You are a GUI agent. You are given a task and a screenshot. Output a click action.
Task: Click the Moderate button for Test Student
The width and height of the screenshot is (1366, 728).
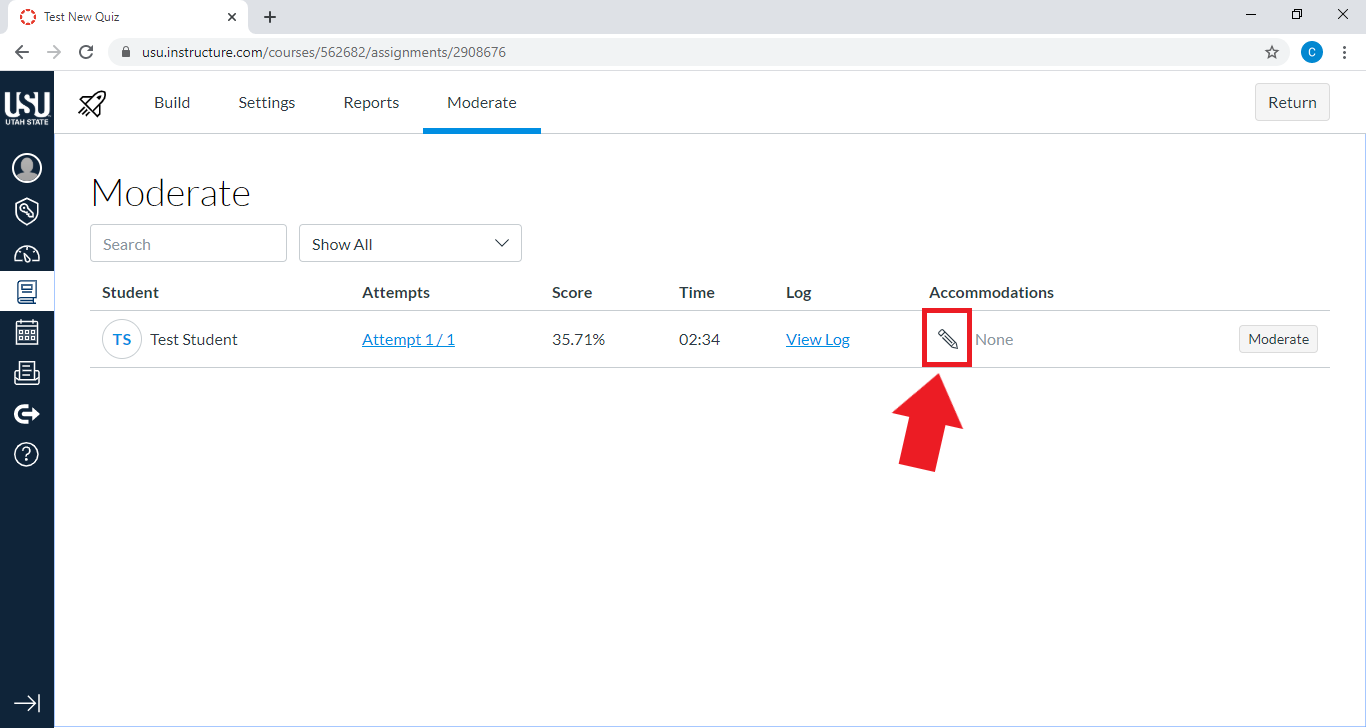pos(1278,340)
